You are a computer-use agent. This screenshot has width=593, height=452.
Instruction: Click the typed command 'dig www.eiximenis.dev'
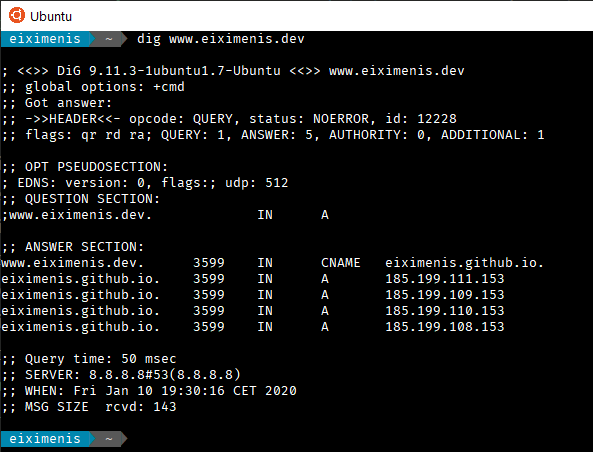coord(220,39)
